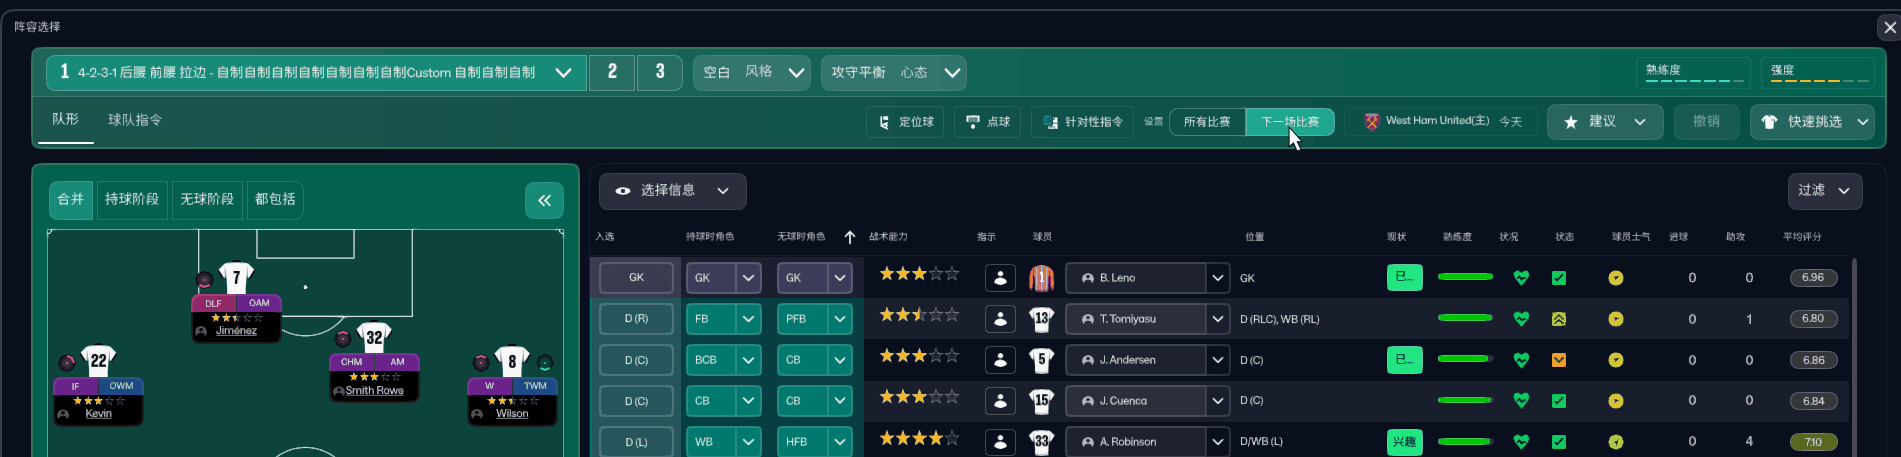The image size is (1901, 457).
Task: Click sort arrow beside 无球时角色 column
Action: pos(849,237)
